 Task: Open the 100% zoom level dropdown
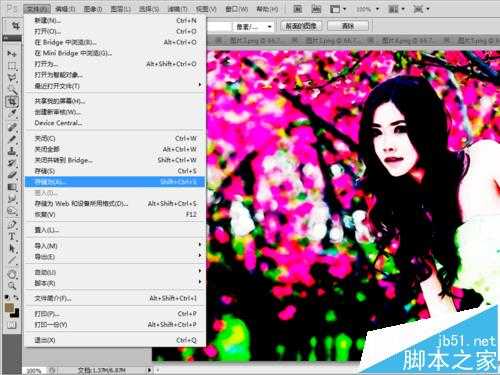[x=367, y=9]
